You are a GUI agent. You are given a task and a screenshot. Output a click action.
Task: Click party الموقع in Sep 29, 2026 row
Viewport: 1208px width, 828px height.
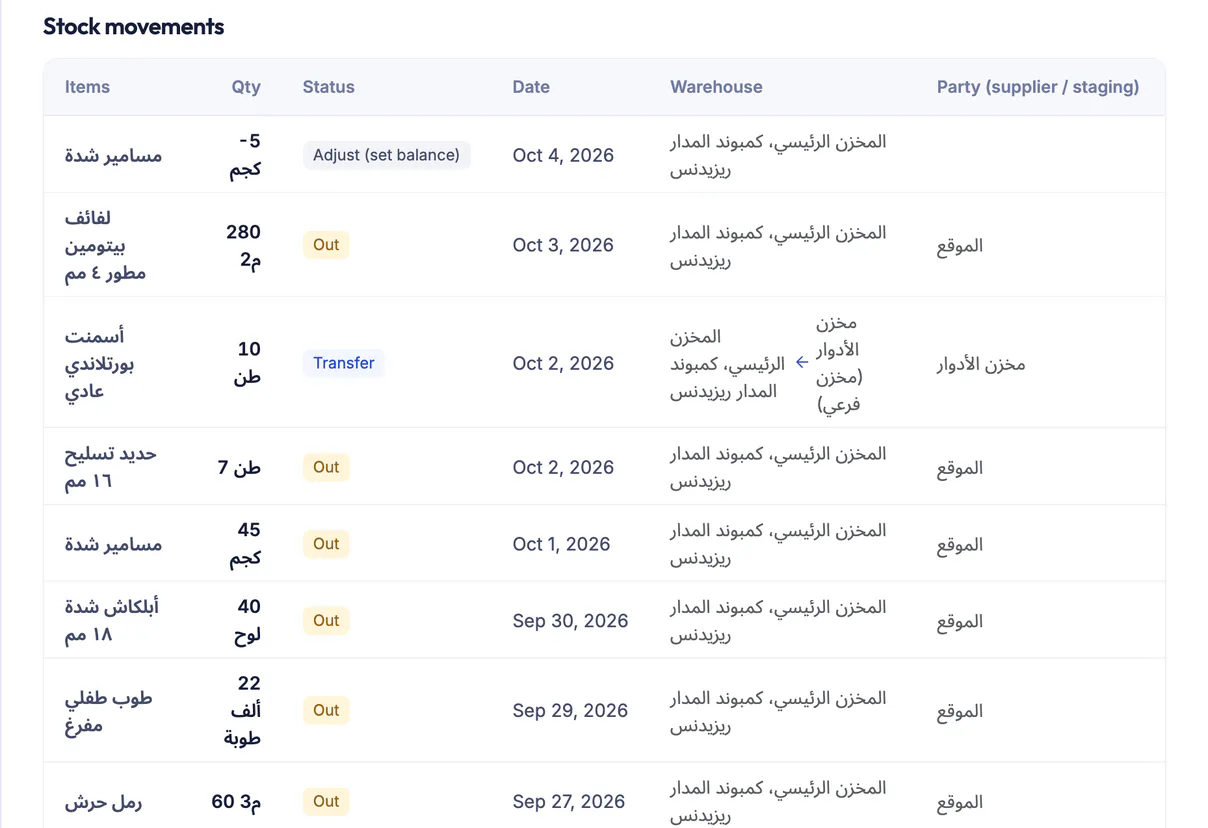(x=960, y=712)
